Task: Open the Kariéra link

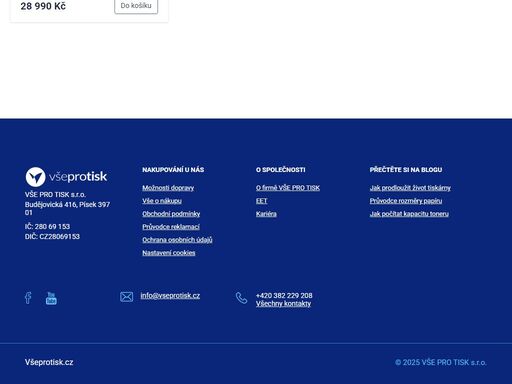Action: (266, 214)
